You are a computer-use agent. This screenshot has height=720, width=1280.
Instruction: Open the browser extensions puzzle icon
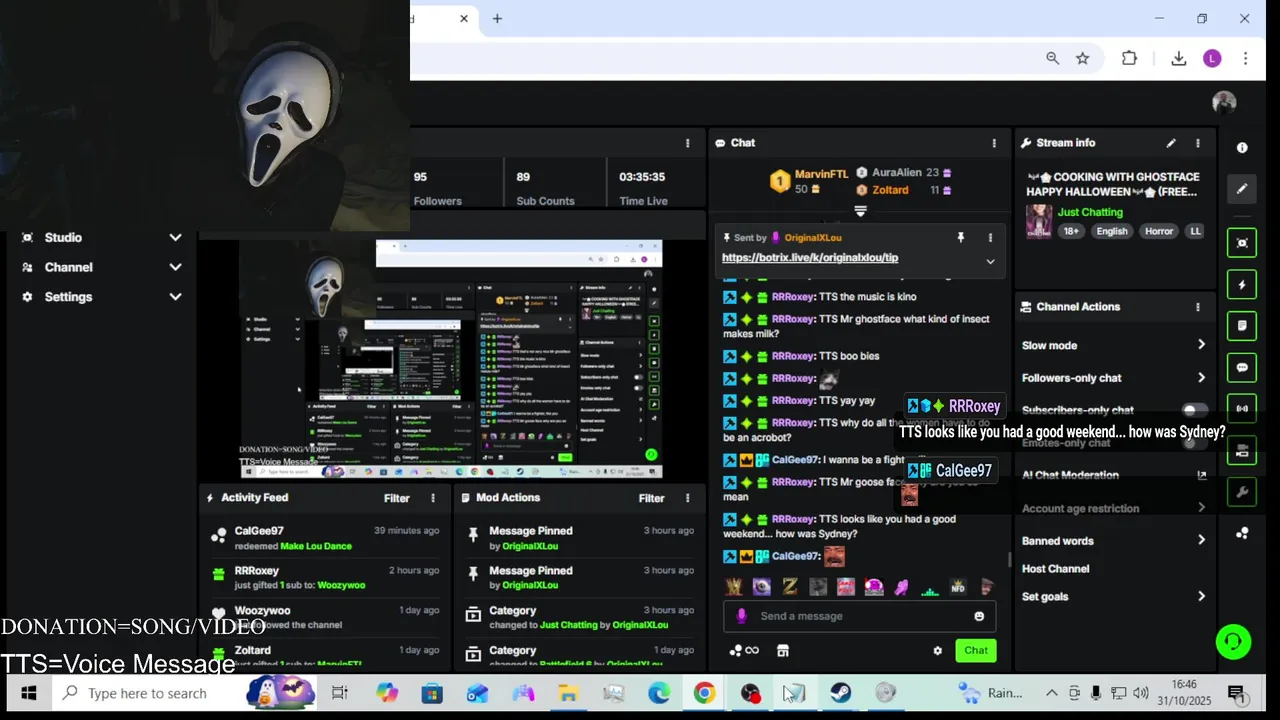[x=1129, y=59]
